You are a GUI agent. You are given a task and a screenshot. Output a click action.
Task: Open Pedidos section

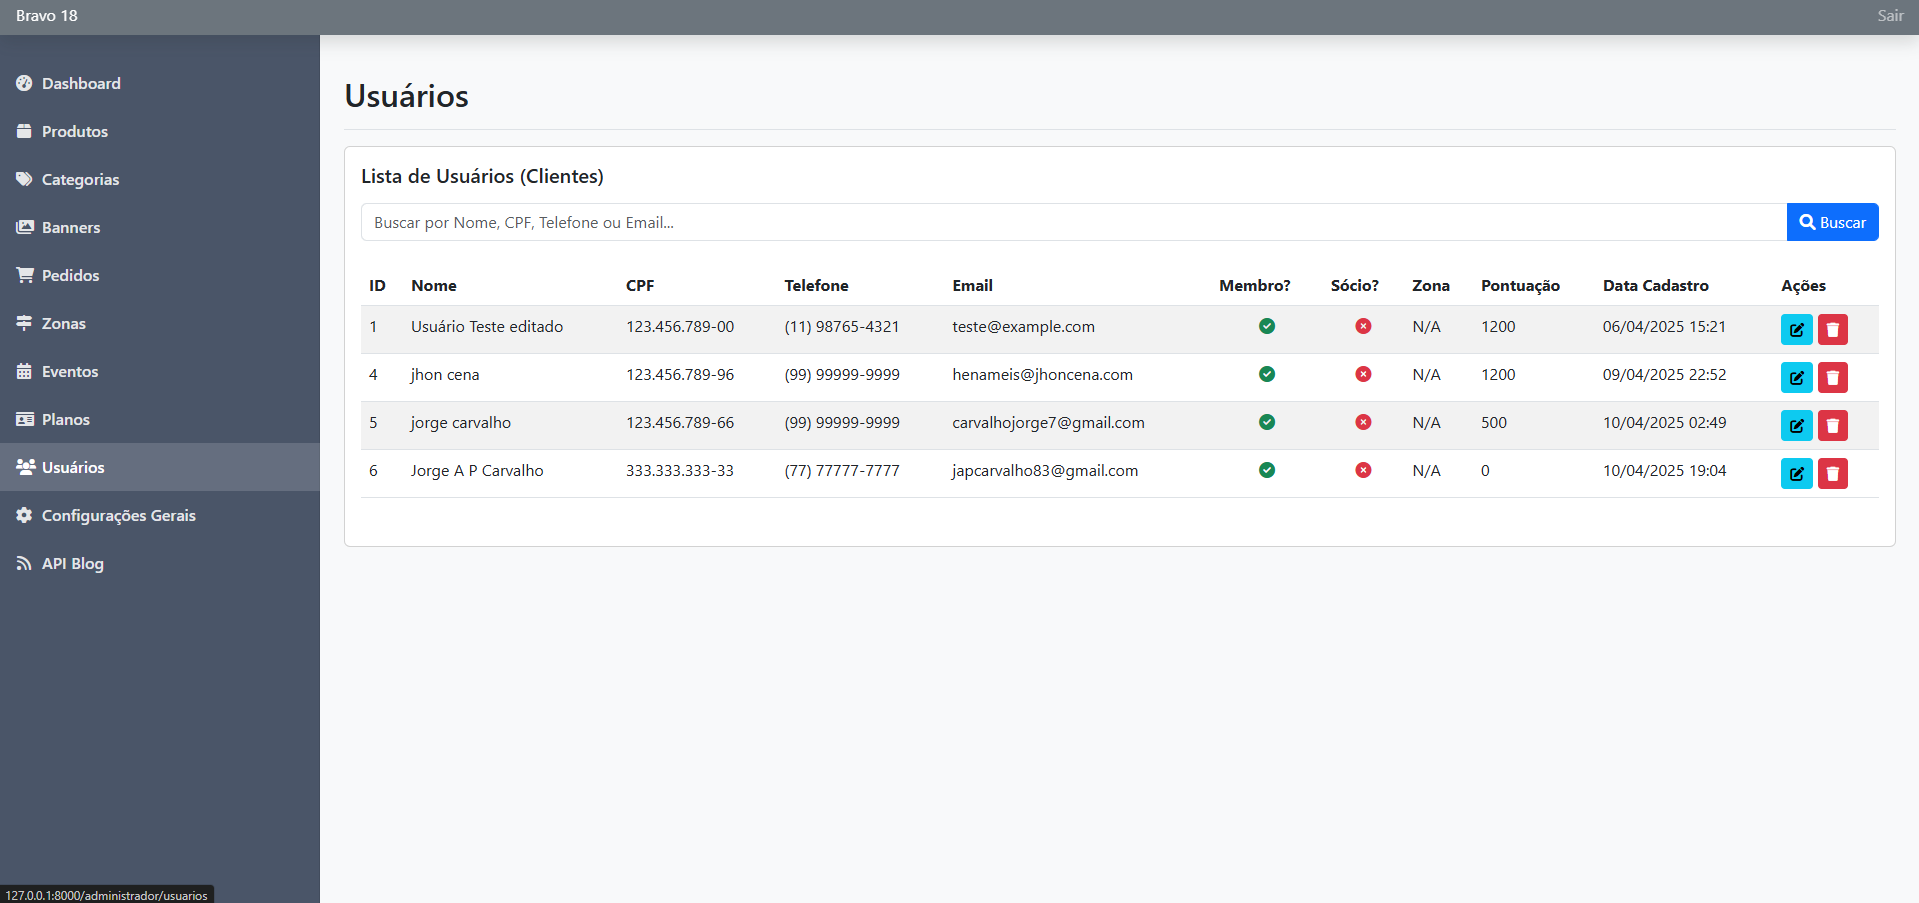click(160, 275)
